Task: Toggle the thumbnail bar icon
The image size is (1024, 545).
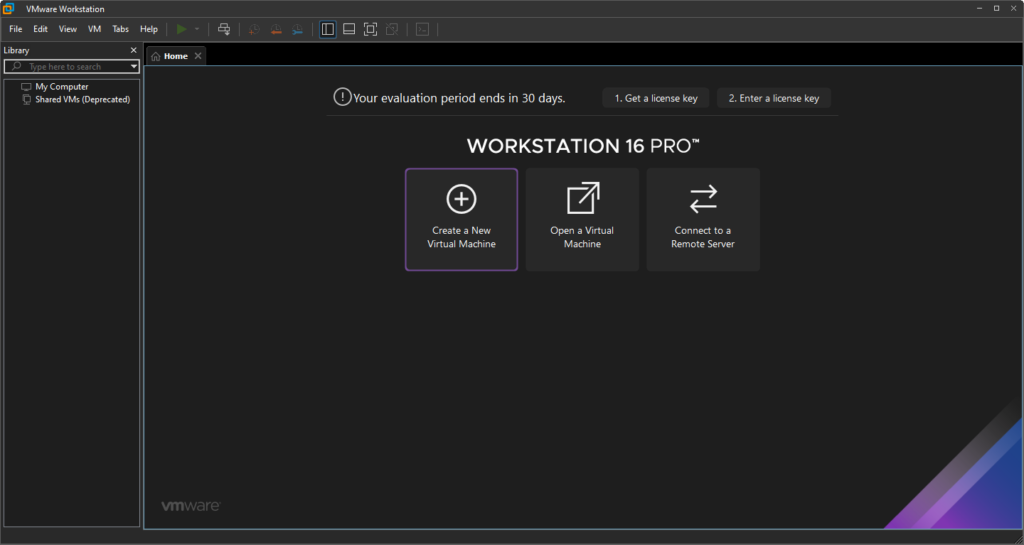Action: click(349, 29)
